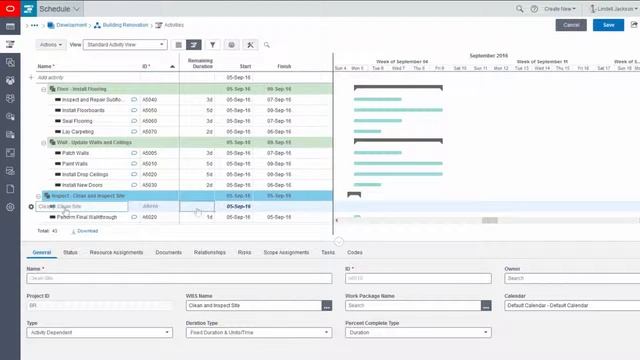Click the panel splitter collapse circle
This screenshot has height=360, width=640.
click(338, 242)
